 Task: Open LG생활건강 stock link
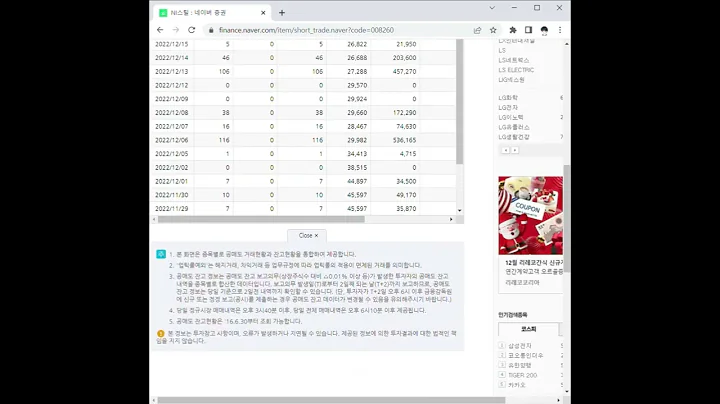(x=514, y=137)
